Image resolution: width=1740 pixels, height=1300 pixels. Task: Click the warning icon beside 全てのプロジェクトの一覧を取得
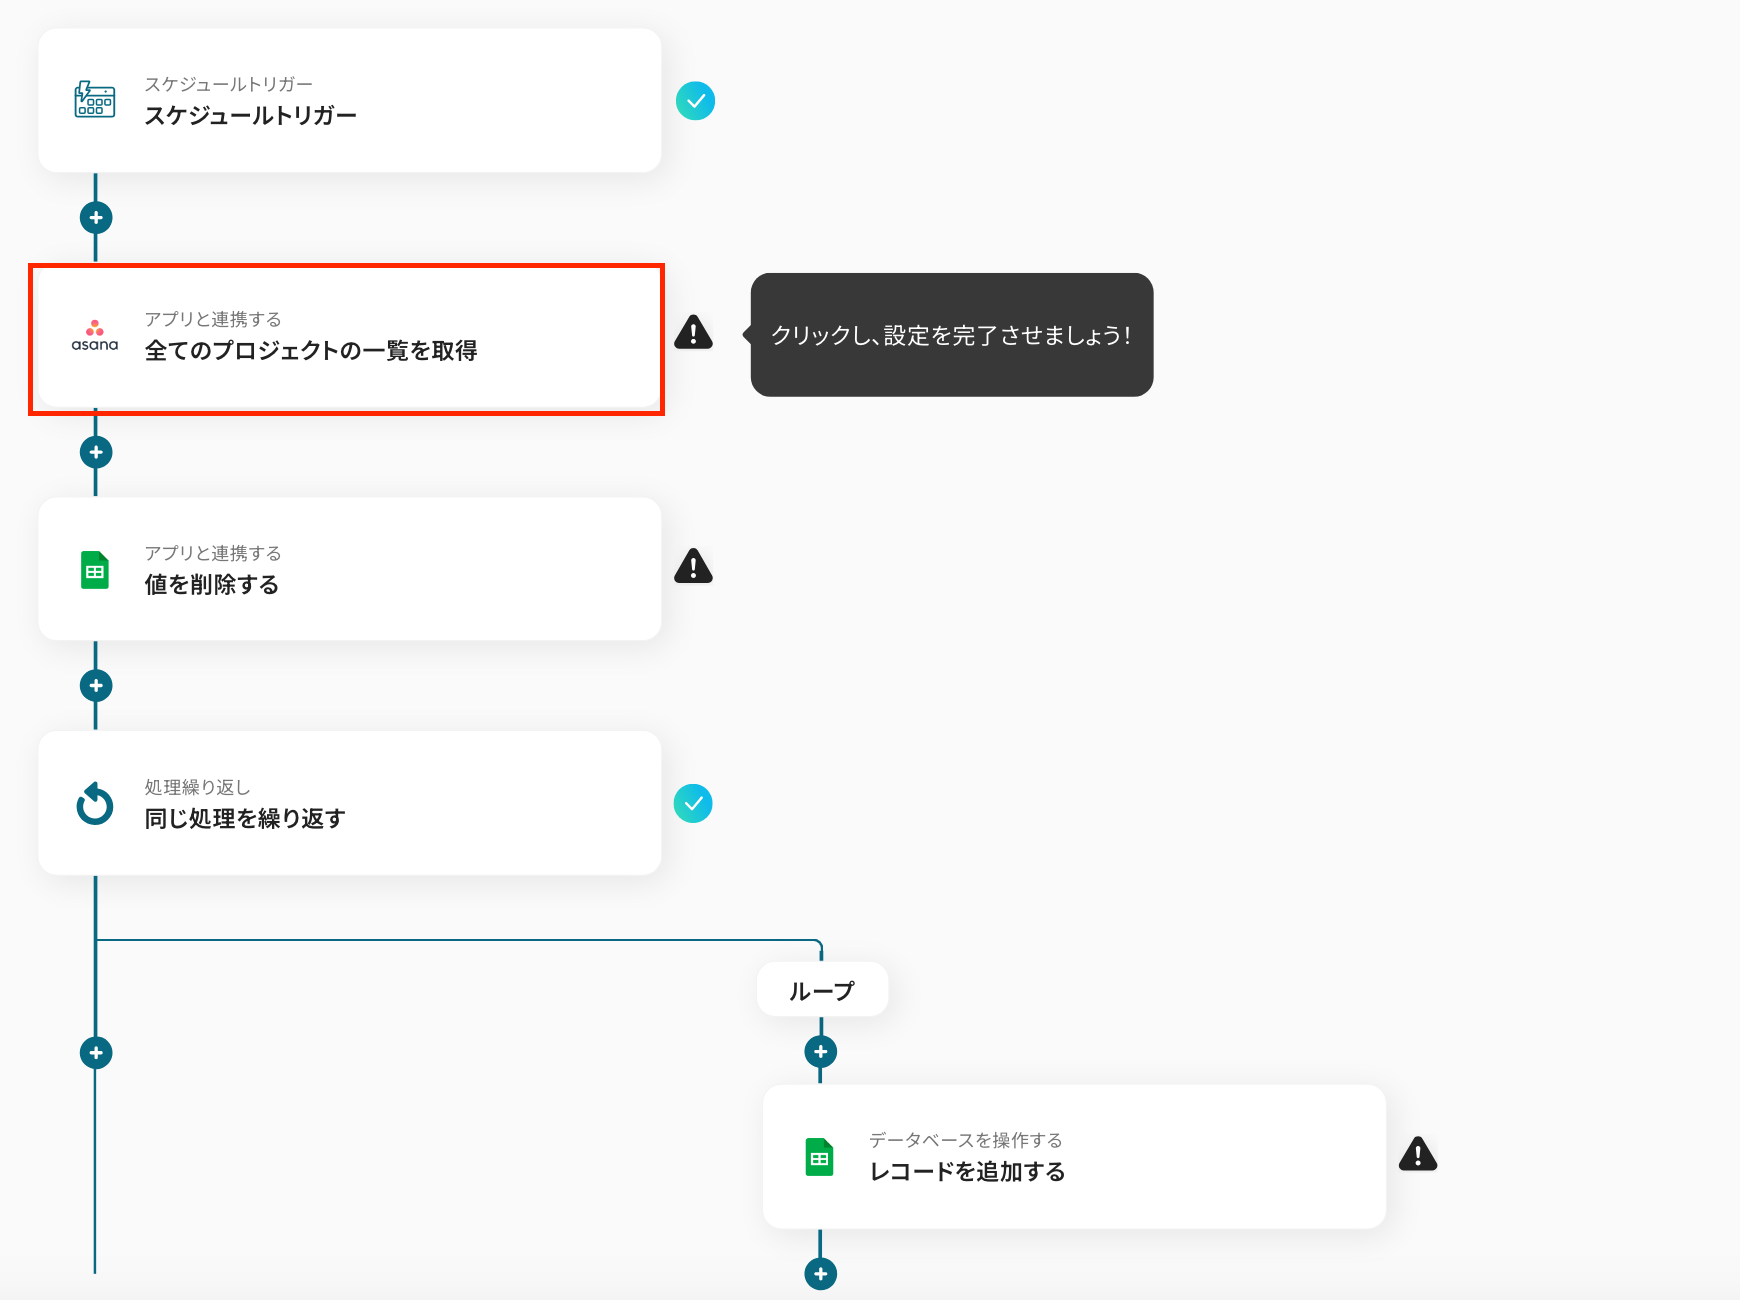click(x=693, y=332)
